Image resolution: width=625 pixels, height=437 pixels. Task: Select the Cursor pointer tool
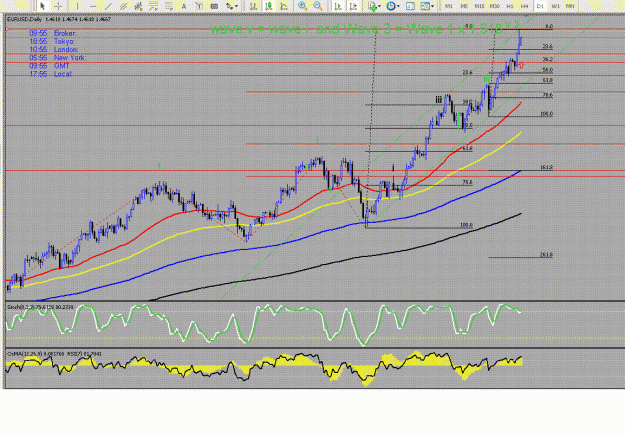pos(42,6)
